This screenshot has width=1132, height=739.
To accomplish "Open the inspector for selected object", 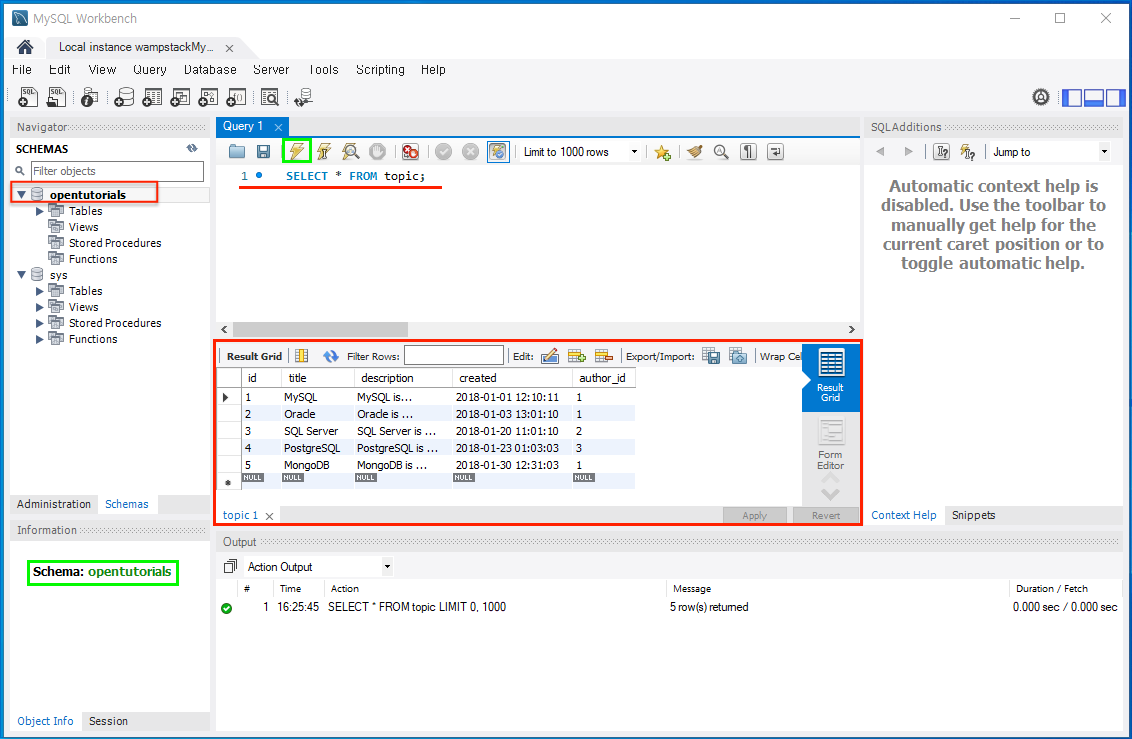I will [x=90, y=97].
